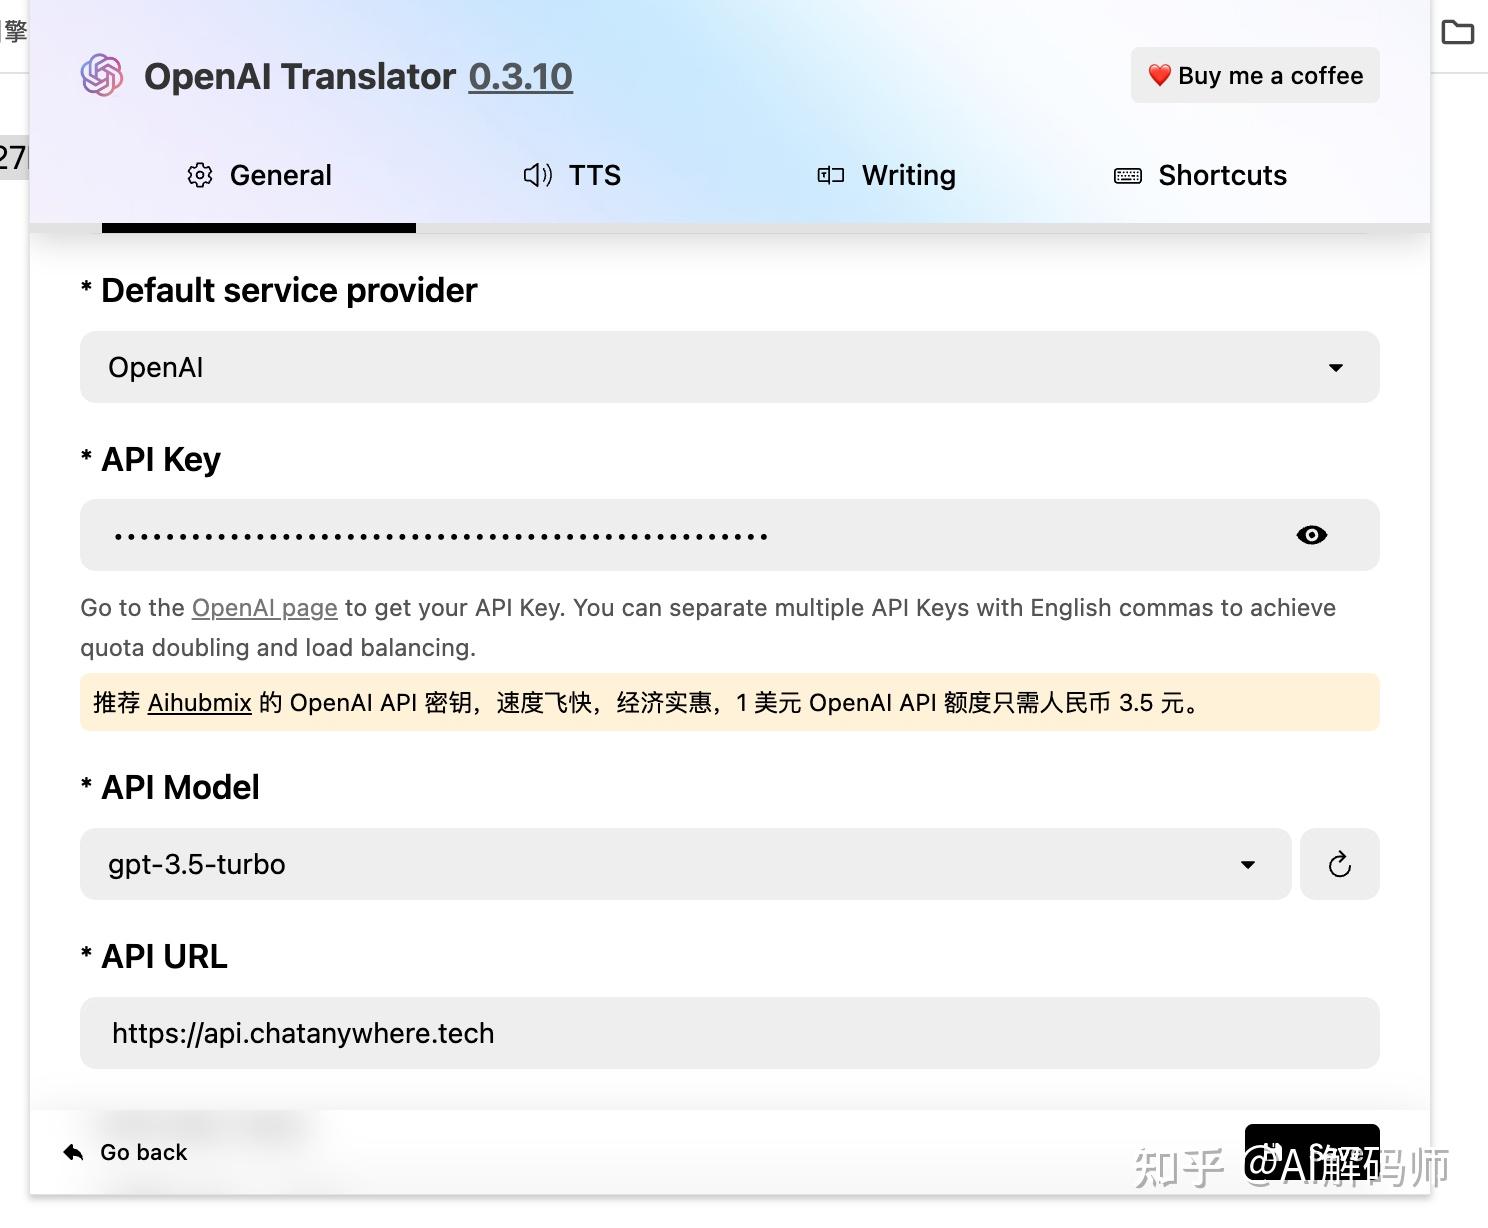
Task: Switch to the Shortcuts tab
Action: 1200,175
